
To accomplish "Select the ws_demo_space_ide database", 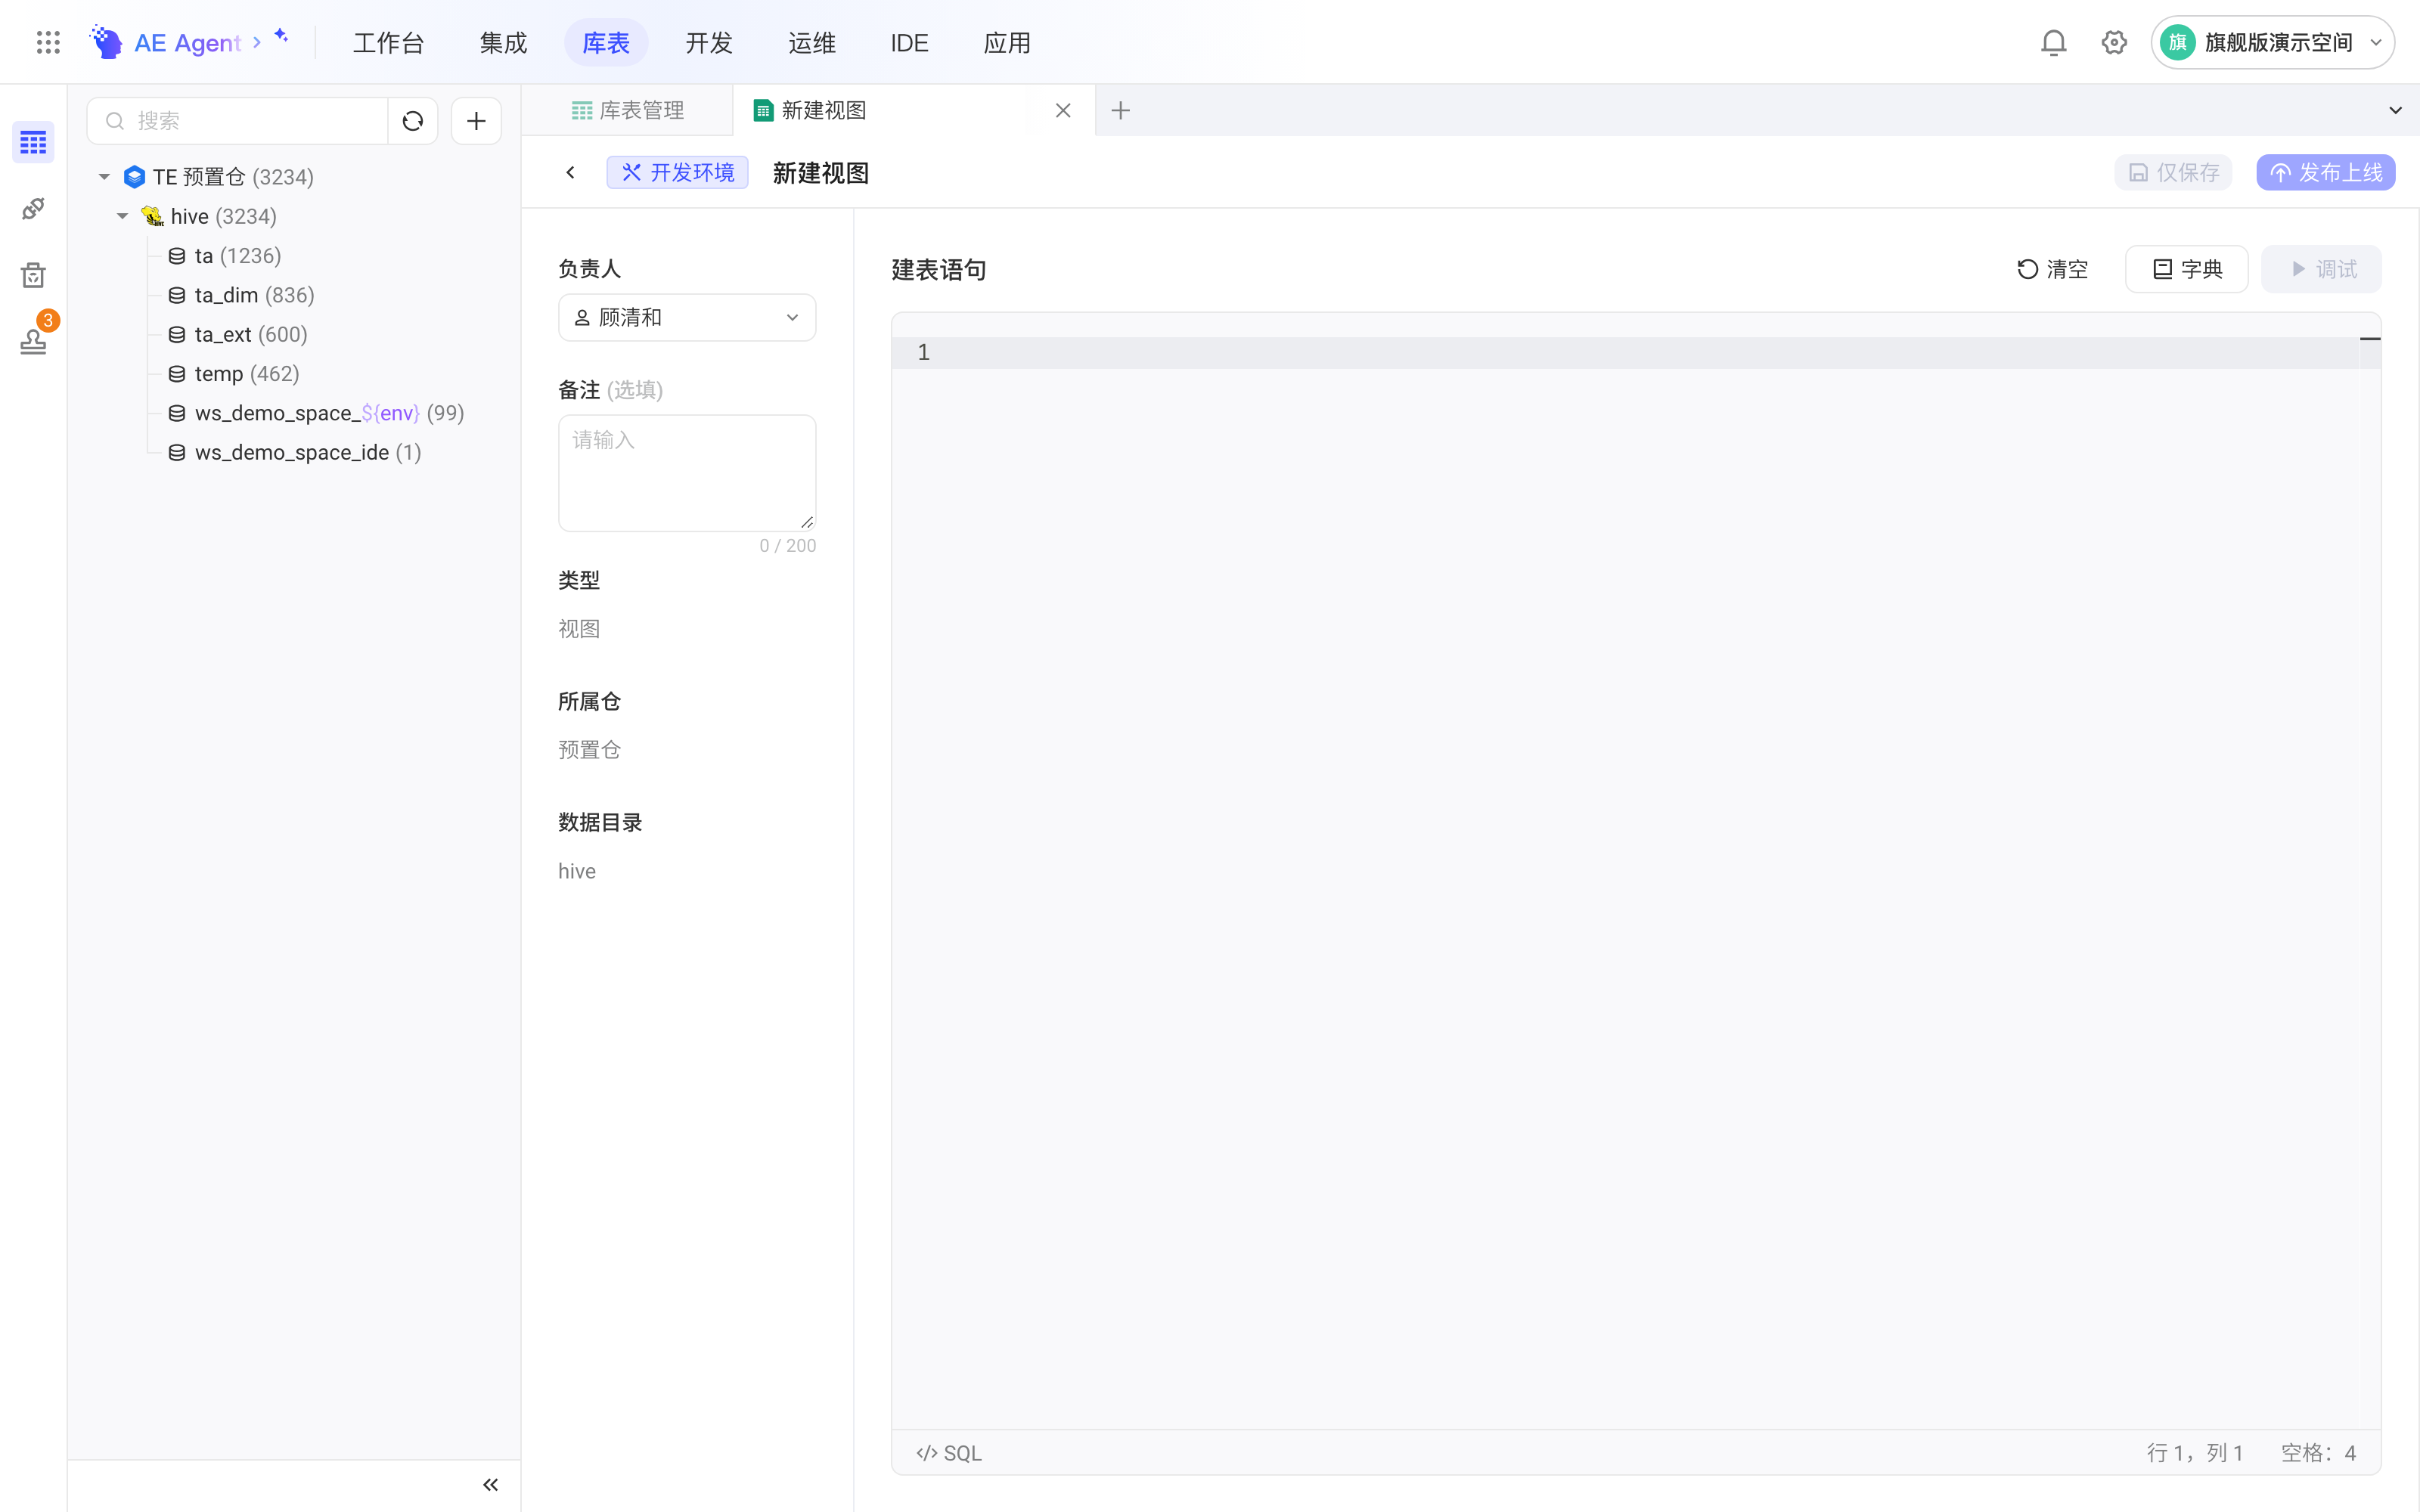I will tap(296, 452).
